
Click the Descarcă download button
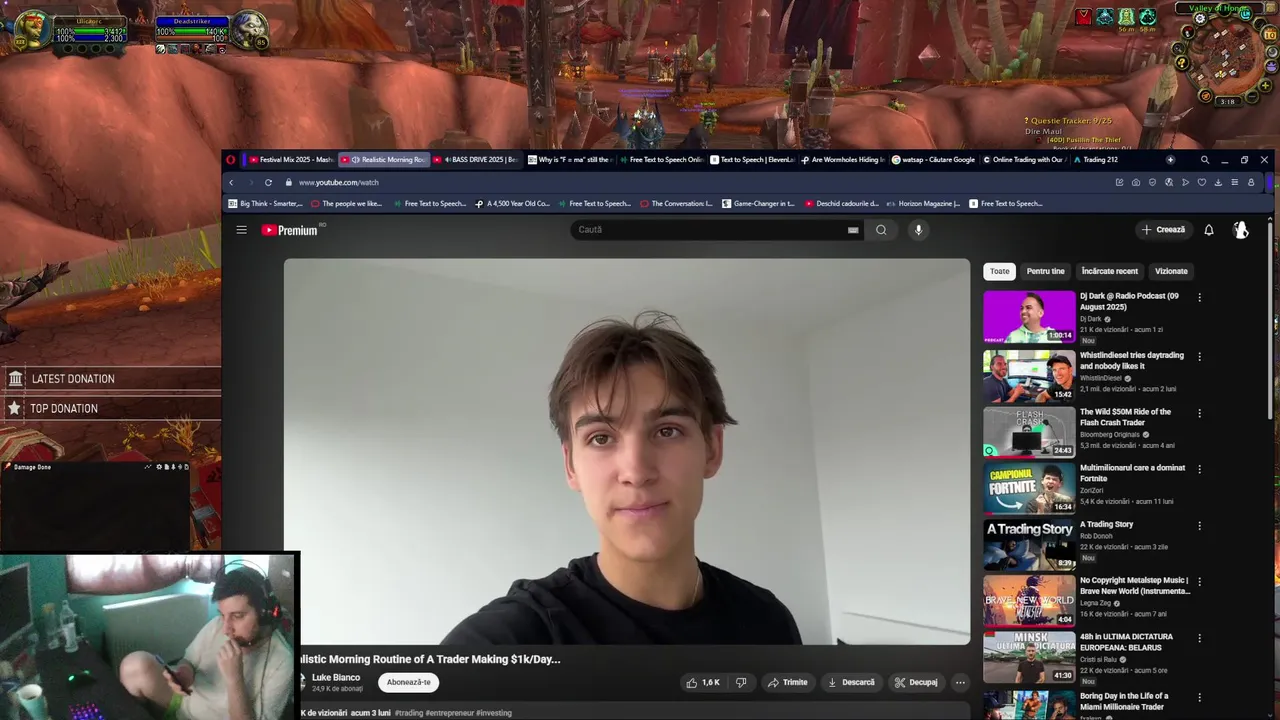click(x=851, y=682)
